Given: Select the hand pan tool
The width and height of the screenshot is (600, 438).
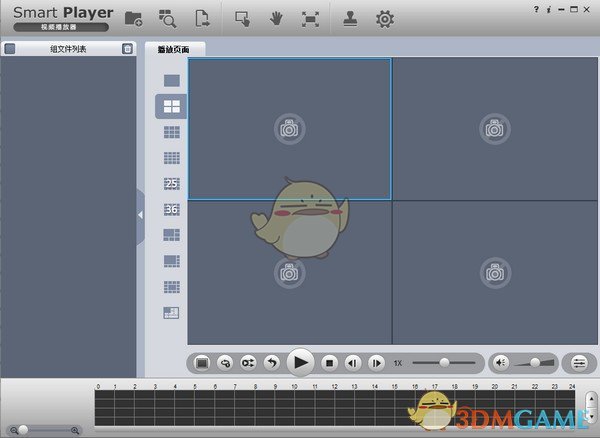Looking at the screenshot, I should pos(276,18).
